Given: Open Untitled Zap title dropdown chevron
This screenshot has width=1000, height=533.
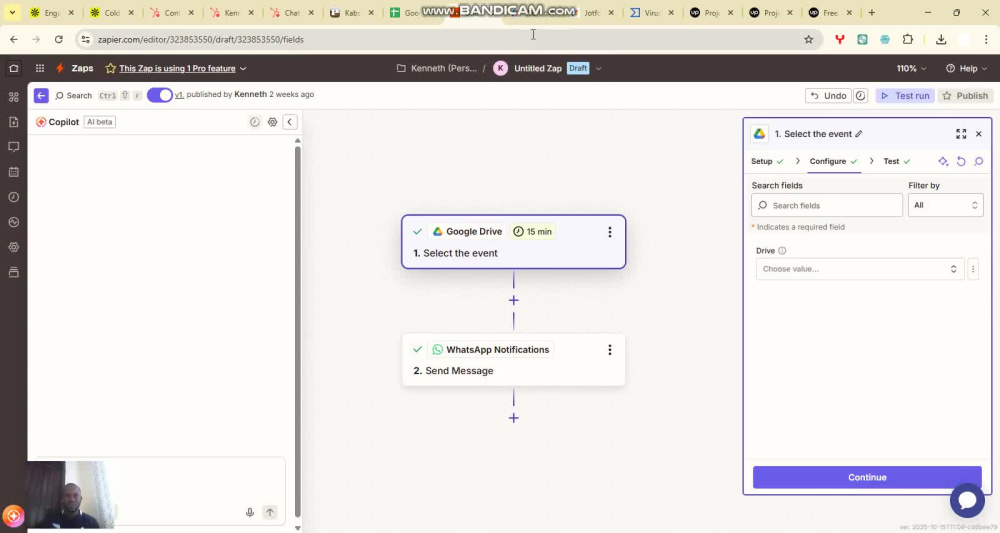Looking at the screenshot, I should (598, 68).
